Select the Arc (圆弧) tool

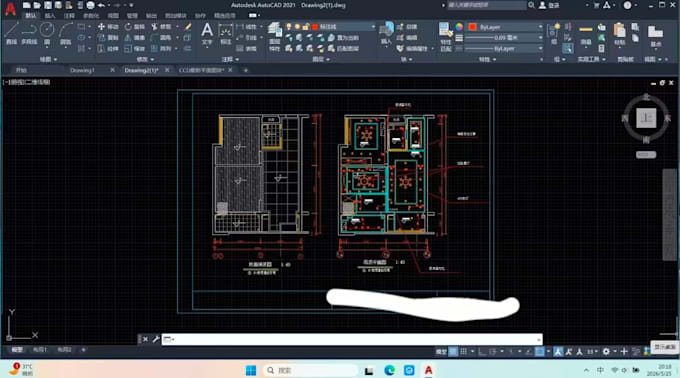click(65, 33)
